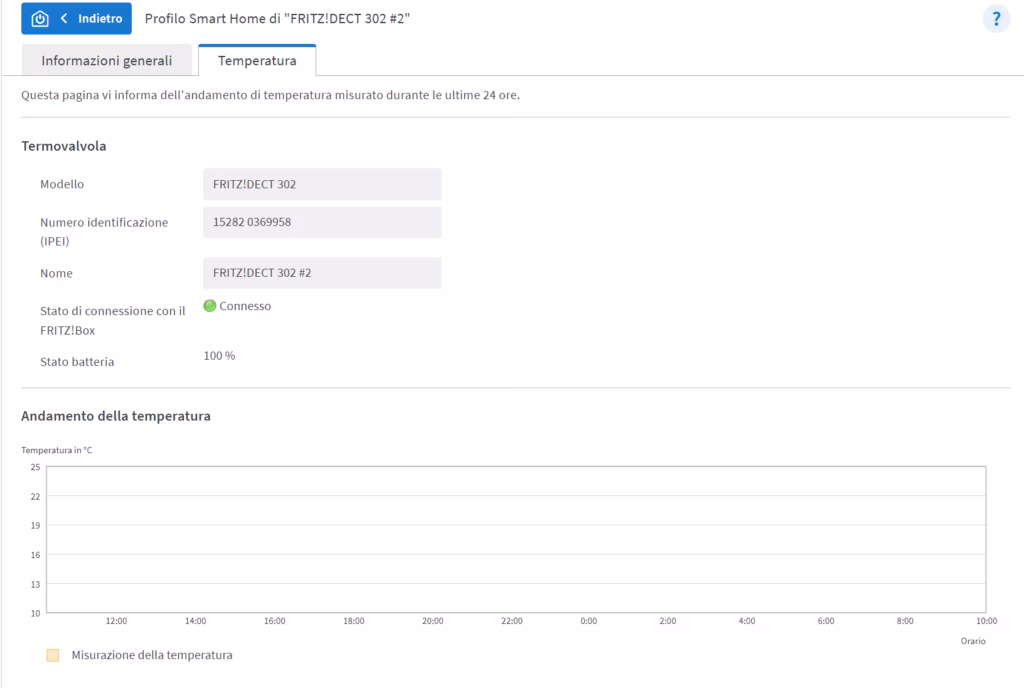Click the 13 temperature axis value
The height and width of the screenshot is (688, 1024).
pos(35,584)
